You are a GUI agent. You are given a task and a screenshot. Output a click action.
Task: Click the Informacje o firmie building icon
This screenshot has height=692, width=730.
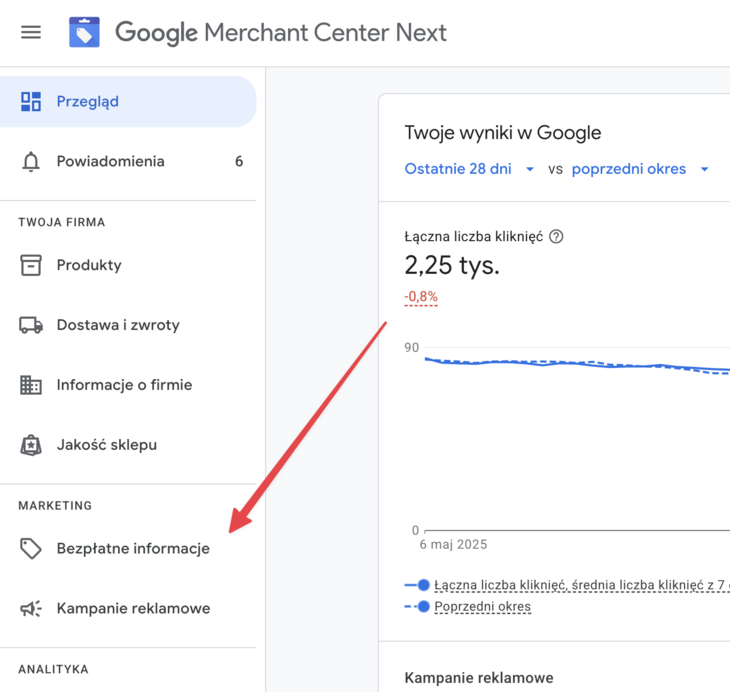point(31,385)
